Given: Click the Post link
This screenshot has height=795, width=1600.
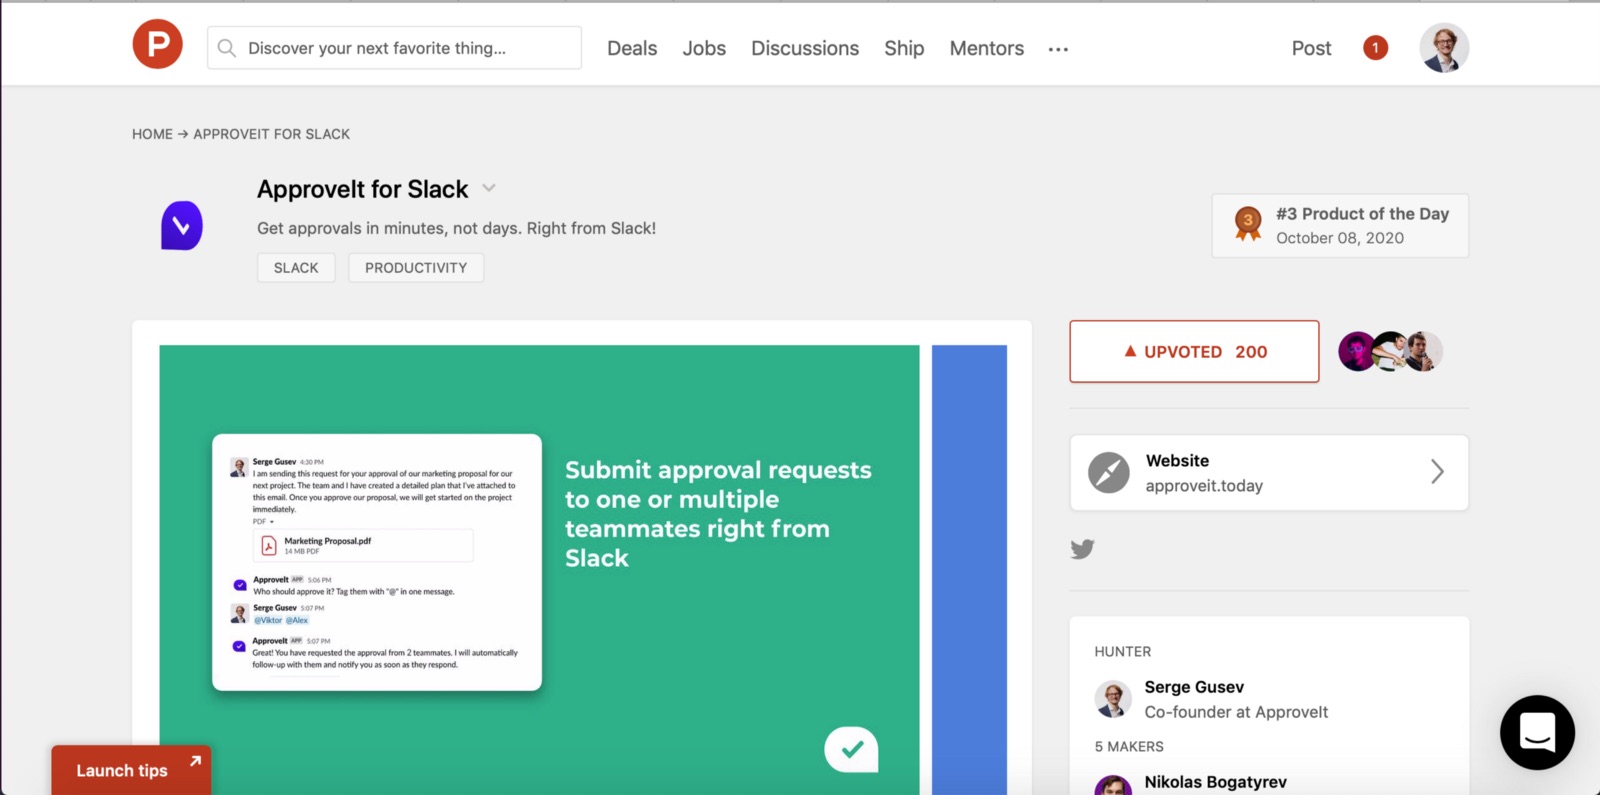Looking at the screenshot, I should [1311, 48].
